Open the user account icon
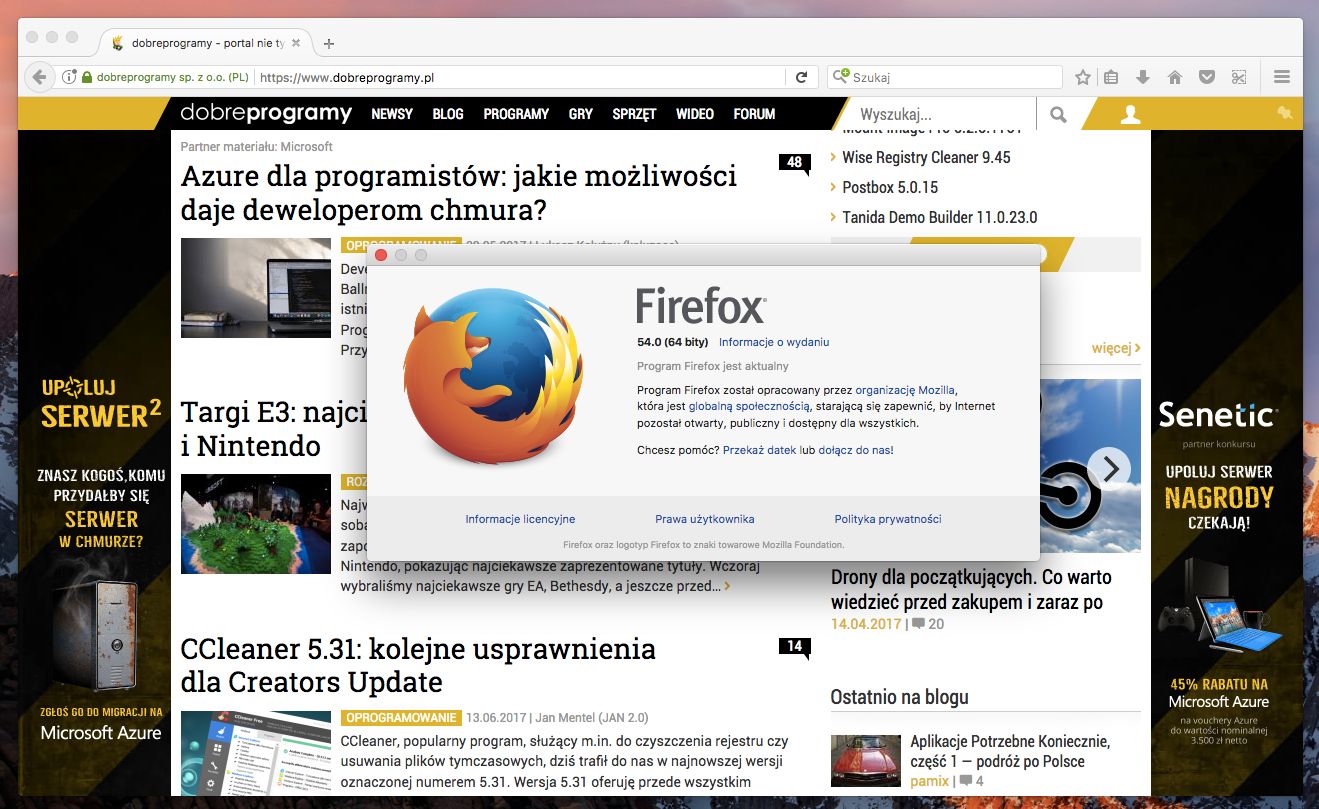This screenshot has width=1319, height=809. (1130, 115)
